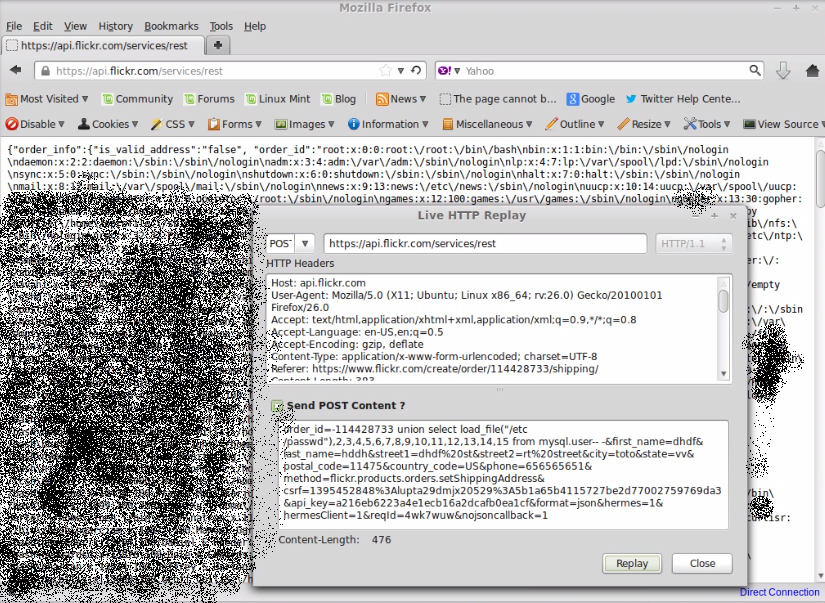The height and width of the screenshot is (603, 825).
Task: Open the Help menu
Action: [x=255, y=26]
